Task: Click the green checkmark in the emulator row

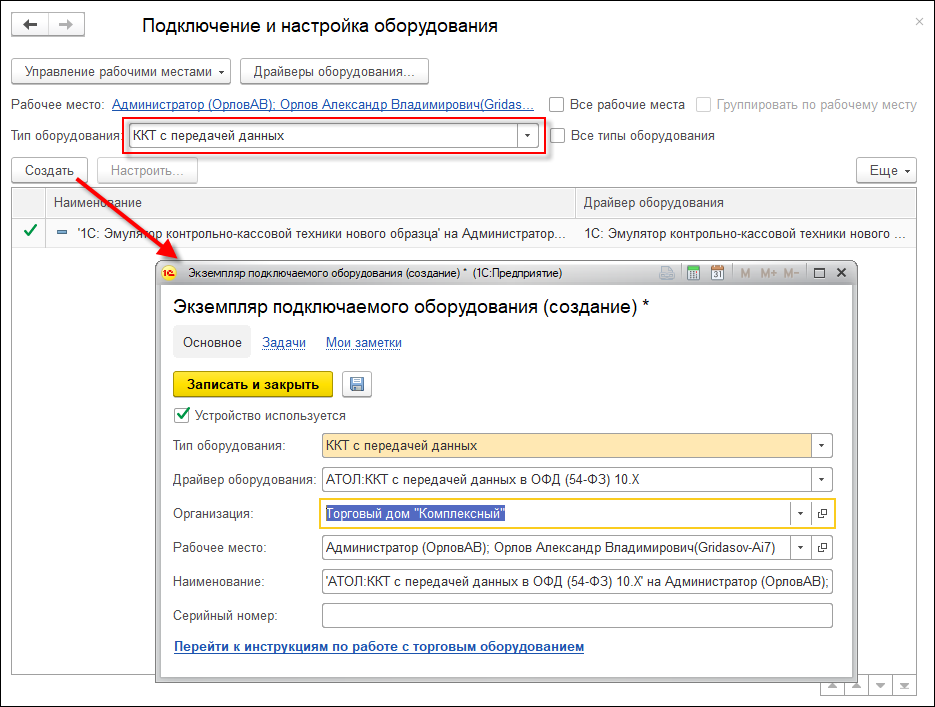Action: (30, 231)
